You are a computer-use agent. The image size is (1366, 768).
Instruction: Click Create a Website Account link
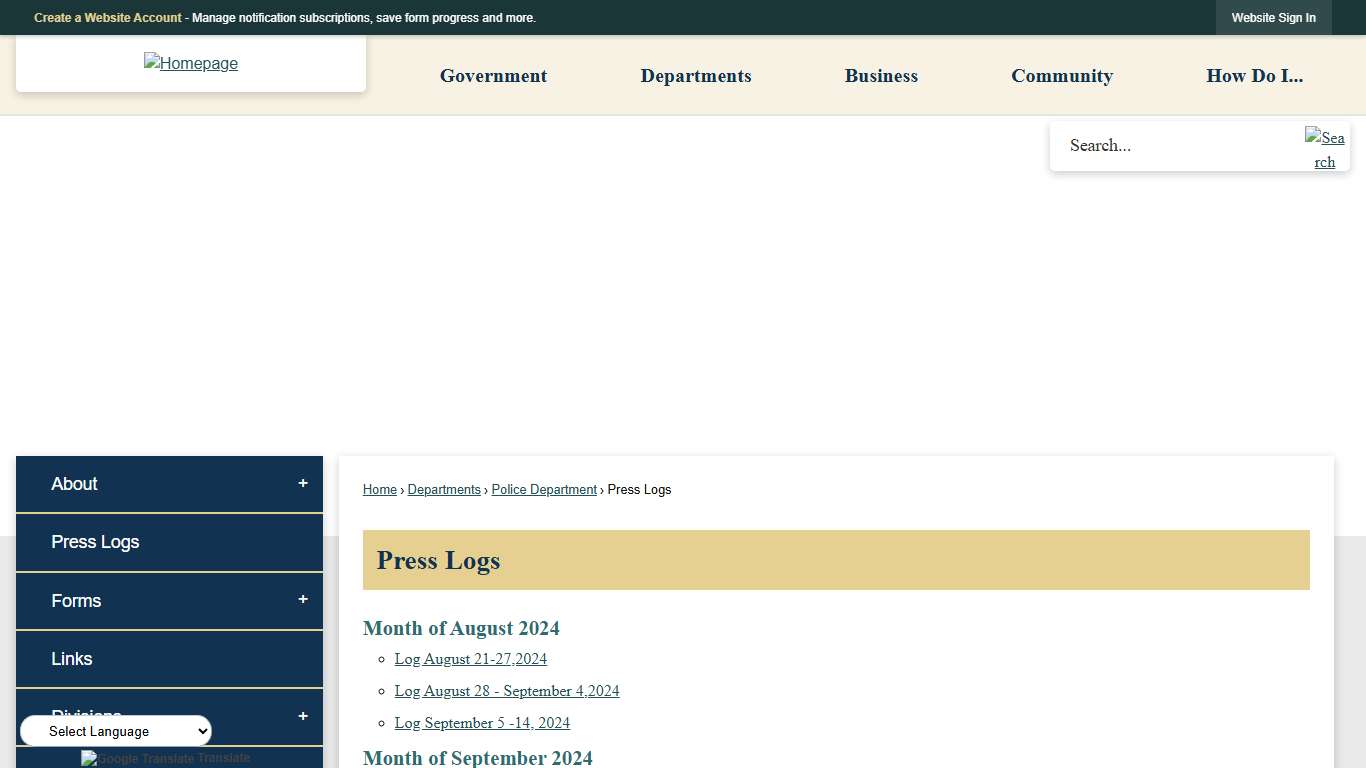pos(108,18)
